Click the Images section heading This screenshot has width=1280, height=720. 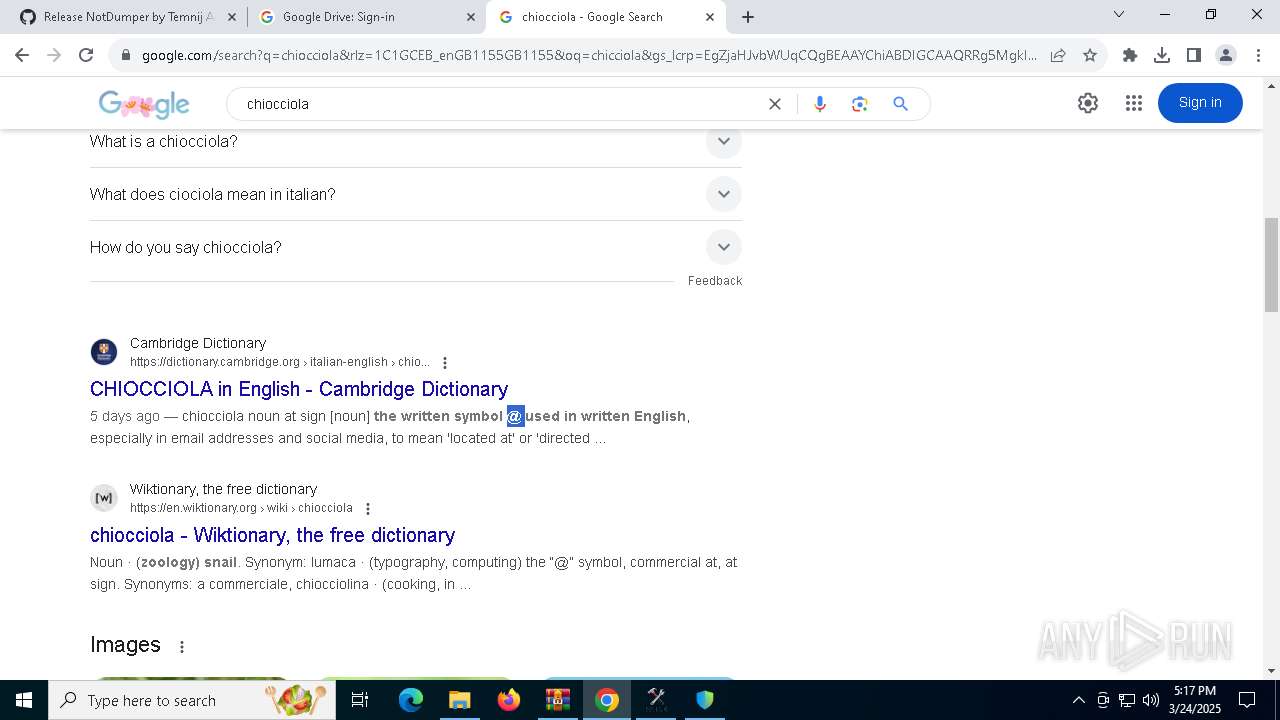click(125, 645)
